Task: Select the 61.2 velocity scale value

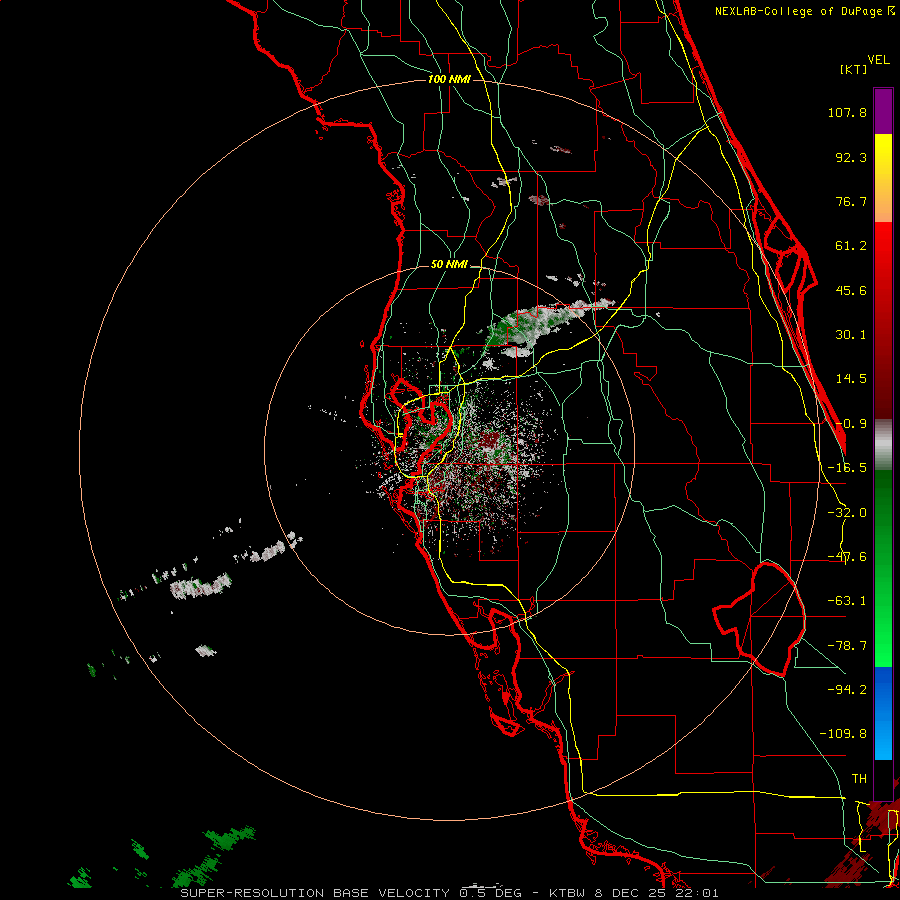Action: point(851,246)
